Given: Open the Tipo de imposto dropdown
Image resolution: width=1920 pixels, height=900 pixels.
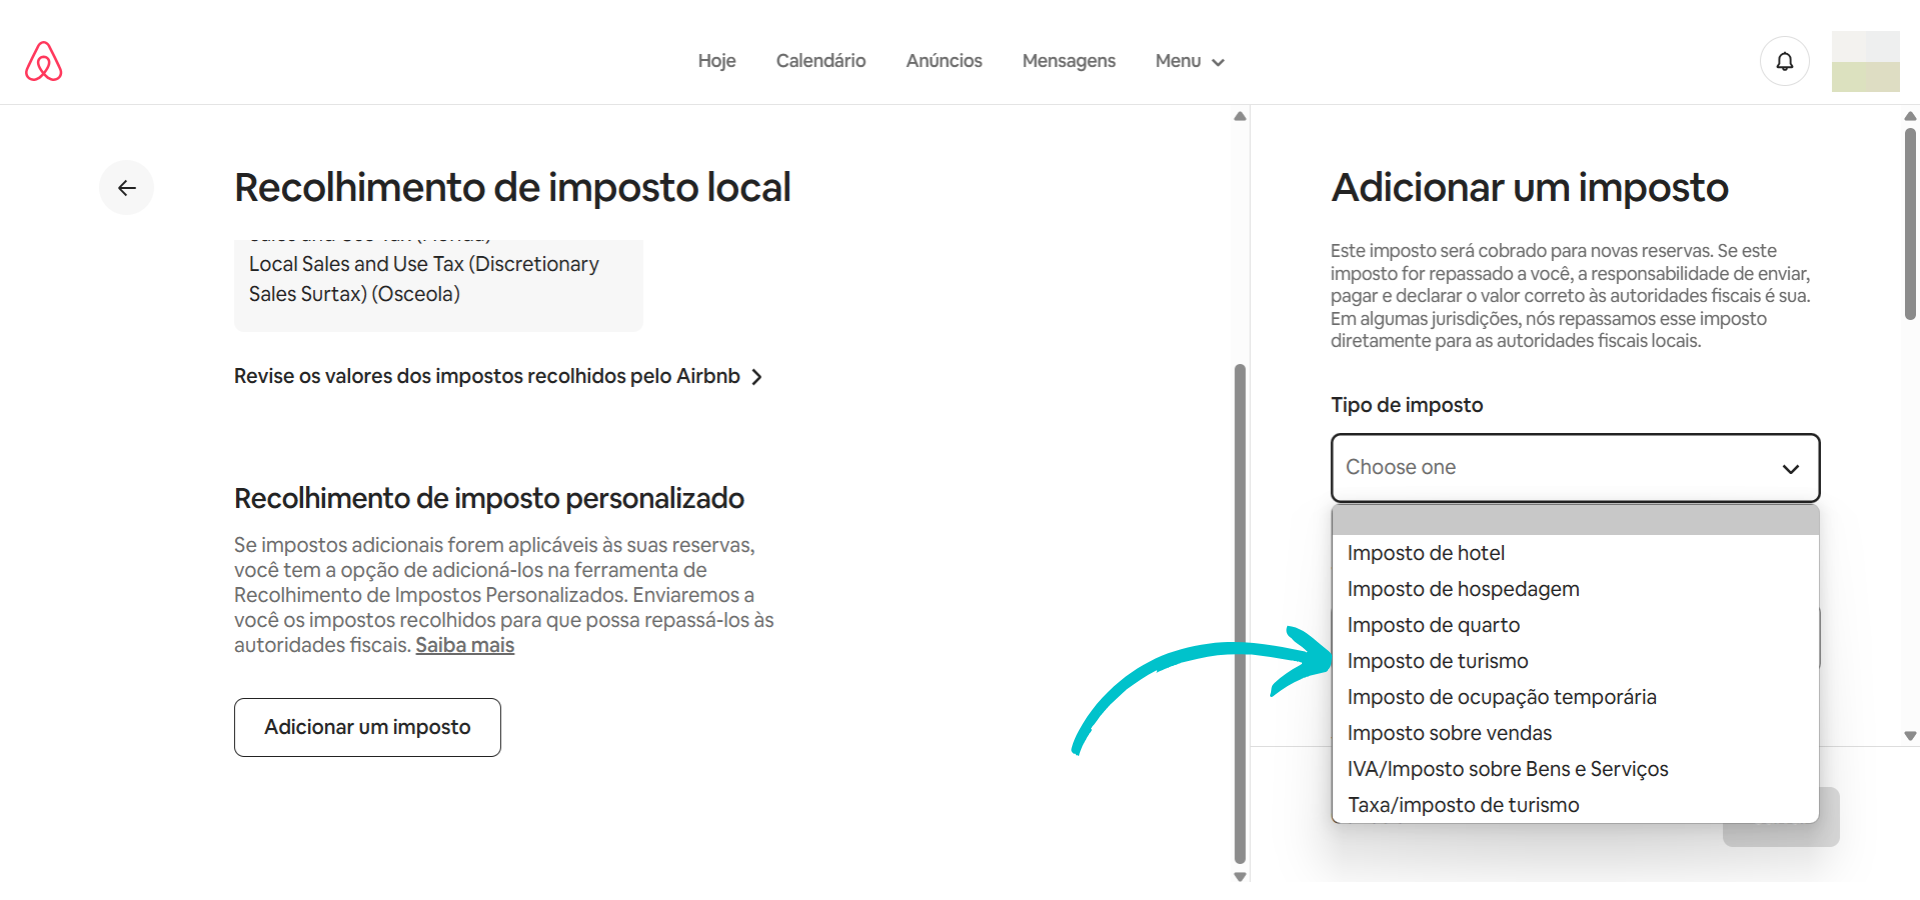Looking at the screenshot, I should tap(1574, 468).
